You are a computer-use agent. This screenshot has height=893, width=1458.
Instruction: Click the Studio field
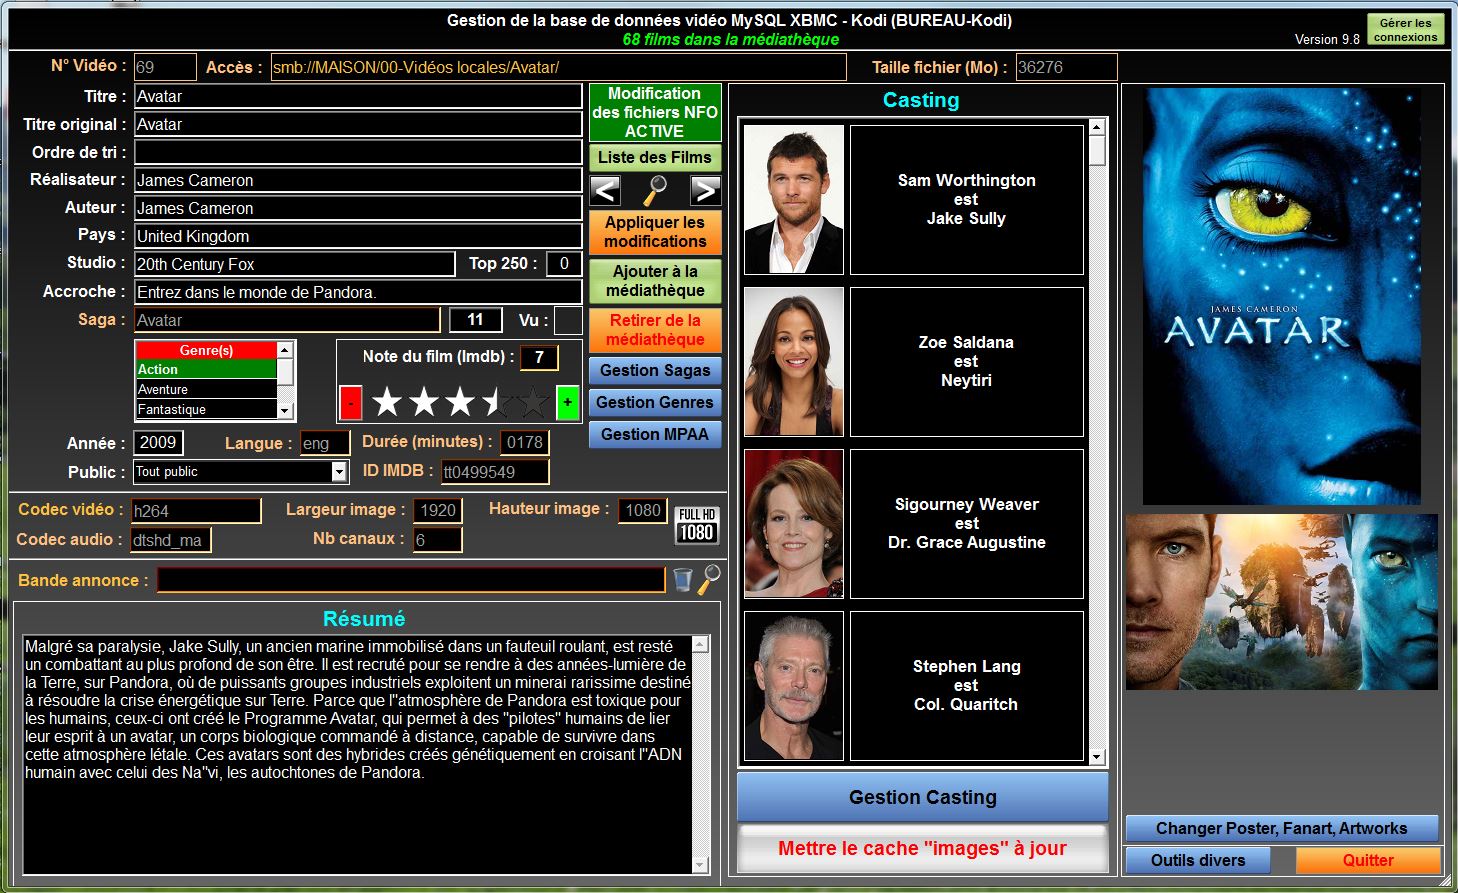pos(295,264)
